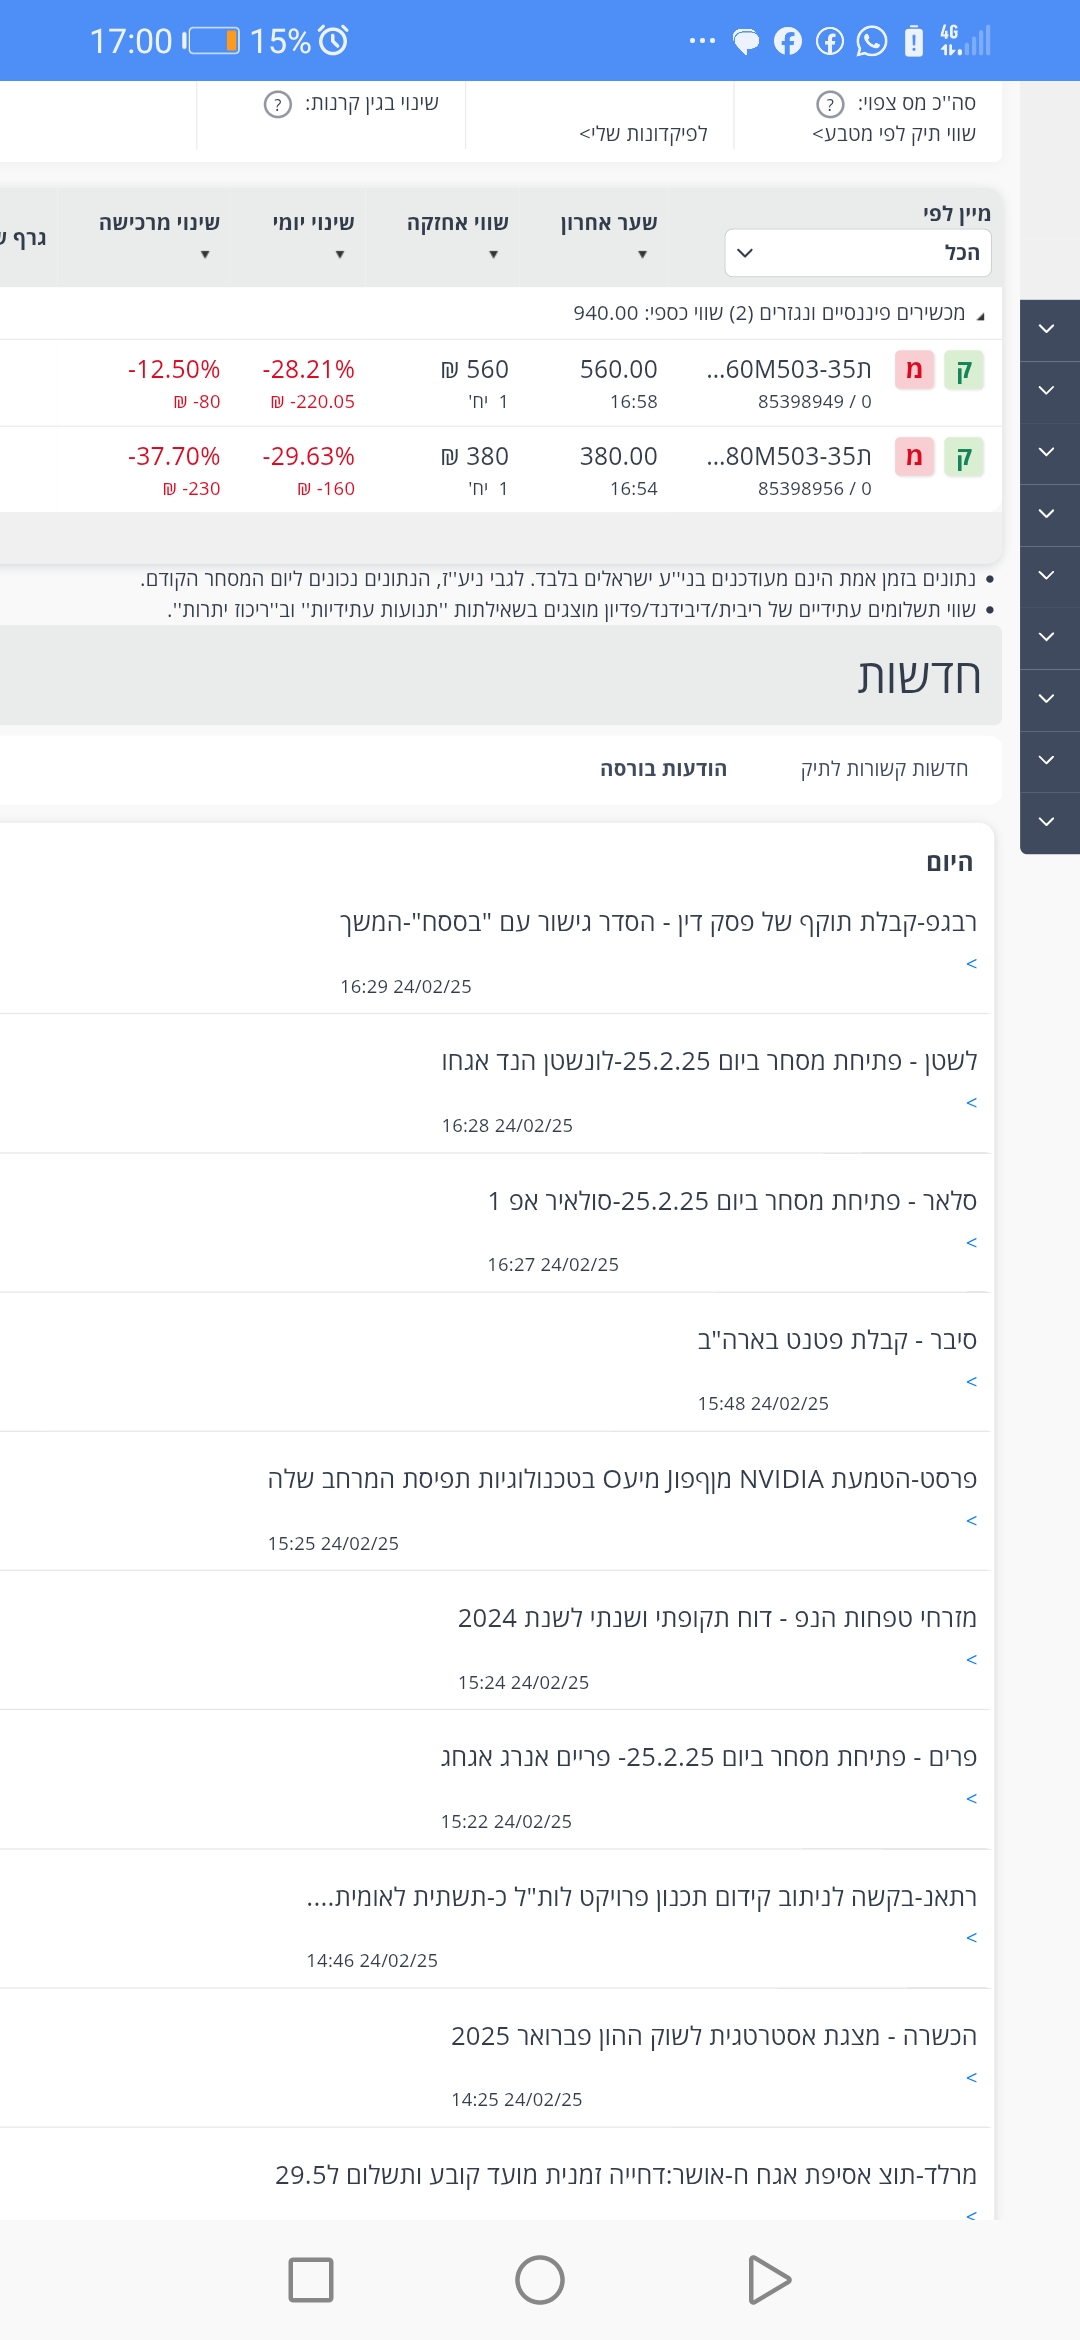Tap the Facebook notification icon in status bar
This screenshot has height=2340, width=1080.
(x=788, y=41)
